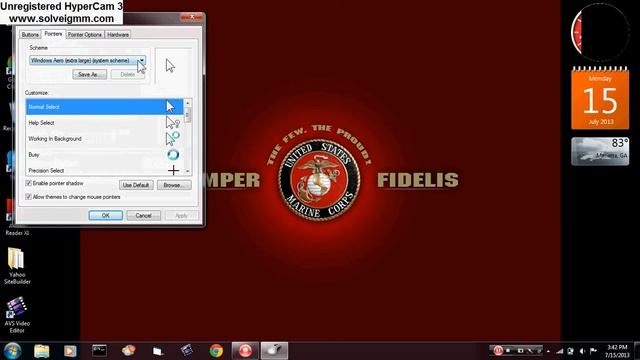Show hidden tray icons arrow
640x360 pixels.
(x=548, y=351)
